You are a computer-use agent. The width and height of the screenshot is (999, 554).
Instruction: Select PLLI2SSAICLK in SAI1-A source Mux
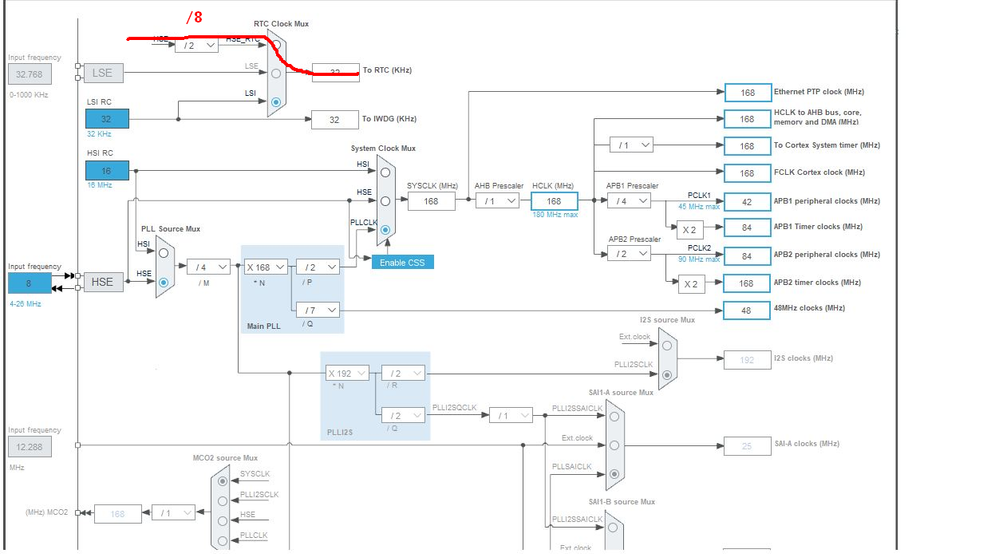(x=615, y=416)
